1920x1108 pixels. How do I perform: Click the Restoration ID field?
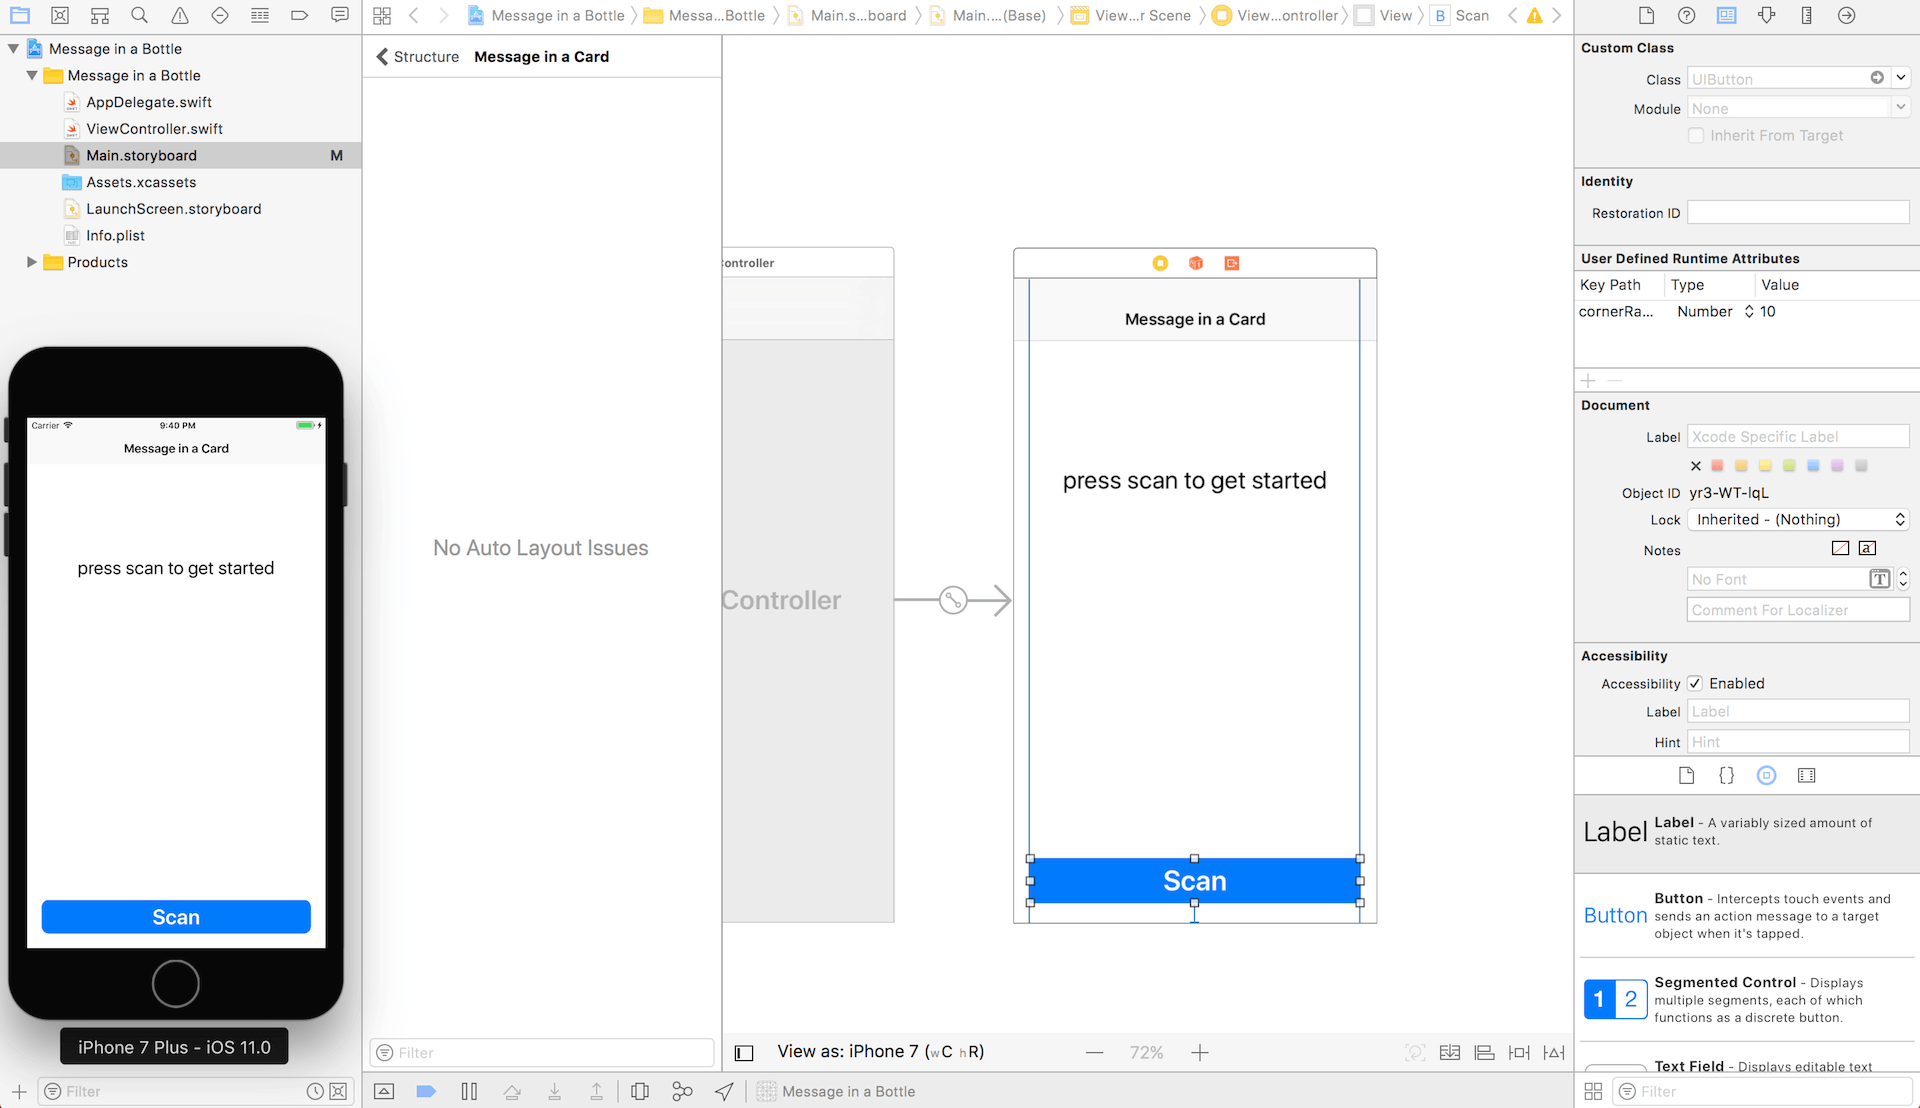(1797, 213)
